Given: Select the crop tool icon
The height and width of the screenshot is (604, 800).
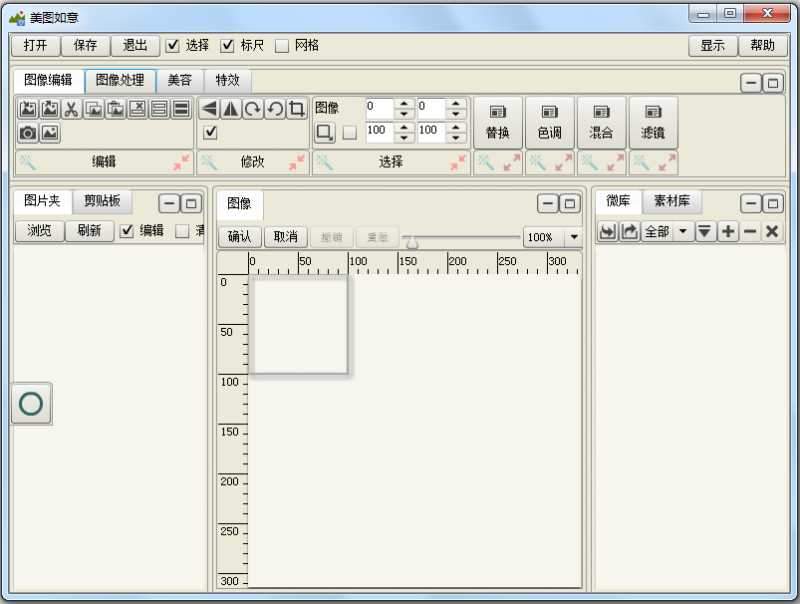Looking at the screenshot, I should [x=296, y=109].
